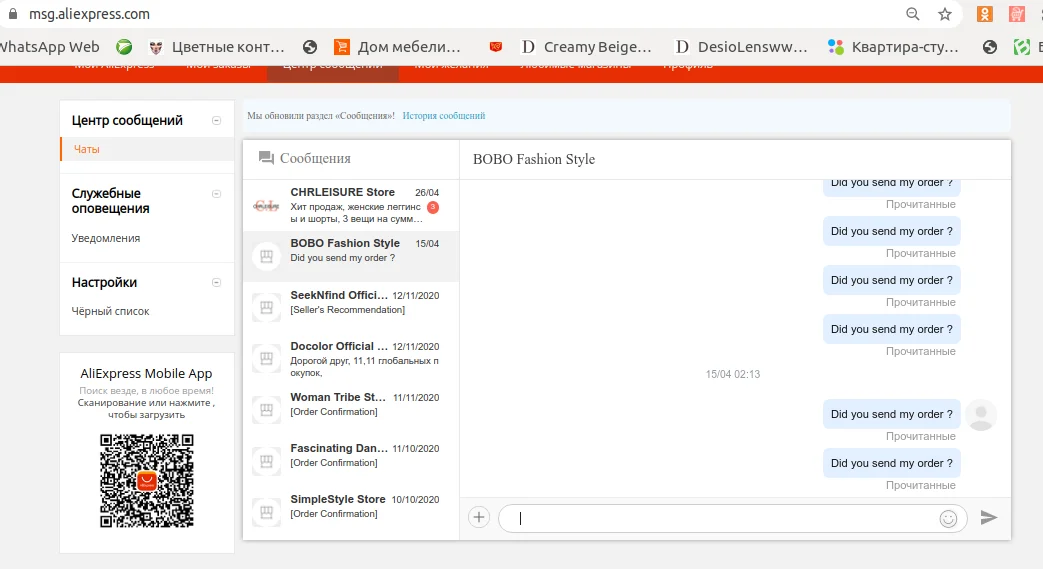1043x569 pixels.
Task: Open the Creamy Beige bookmark
Action: 586,47
